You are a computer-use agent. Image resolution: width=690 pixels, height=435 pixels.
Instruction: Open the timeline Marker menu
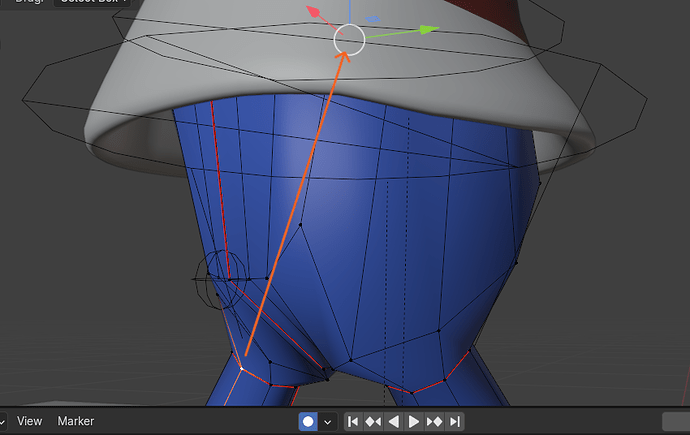point(76,421)
